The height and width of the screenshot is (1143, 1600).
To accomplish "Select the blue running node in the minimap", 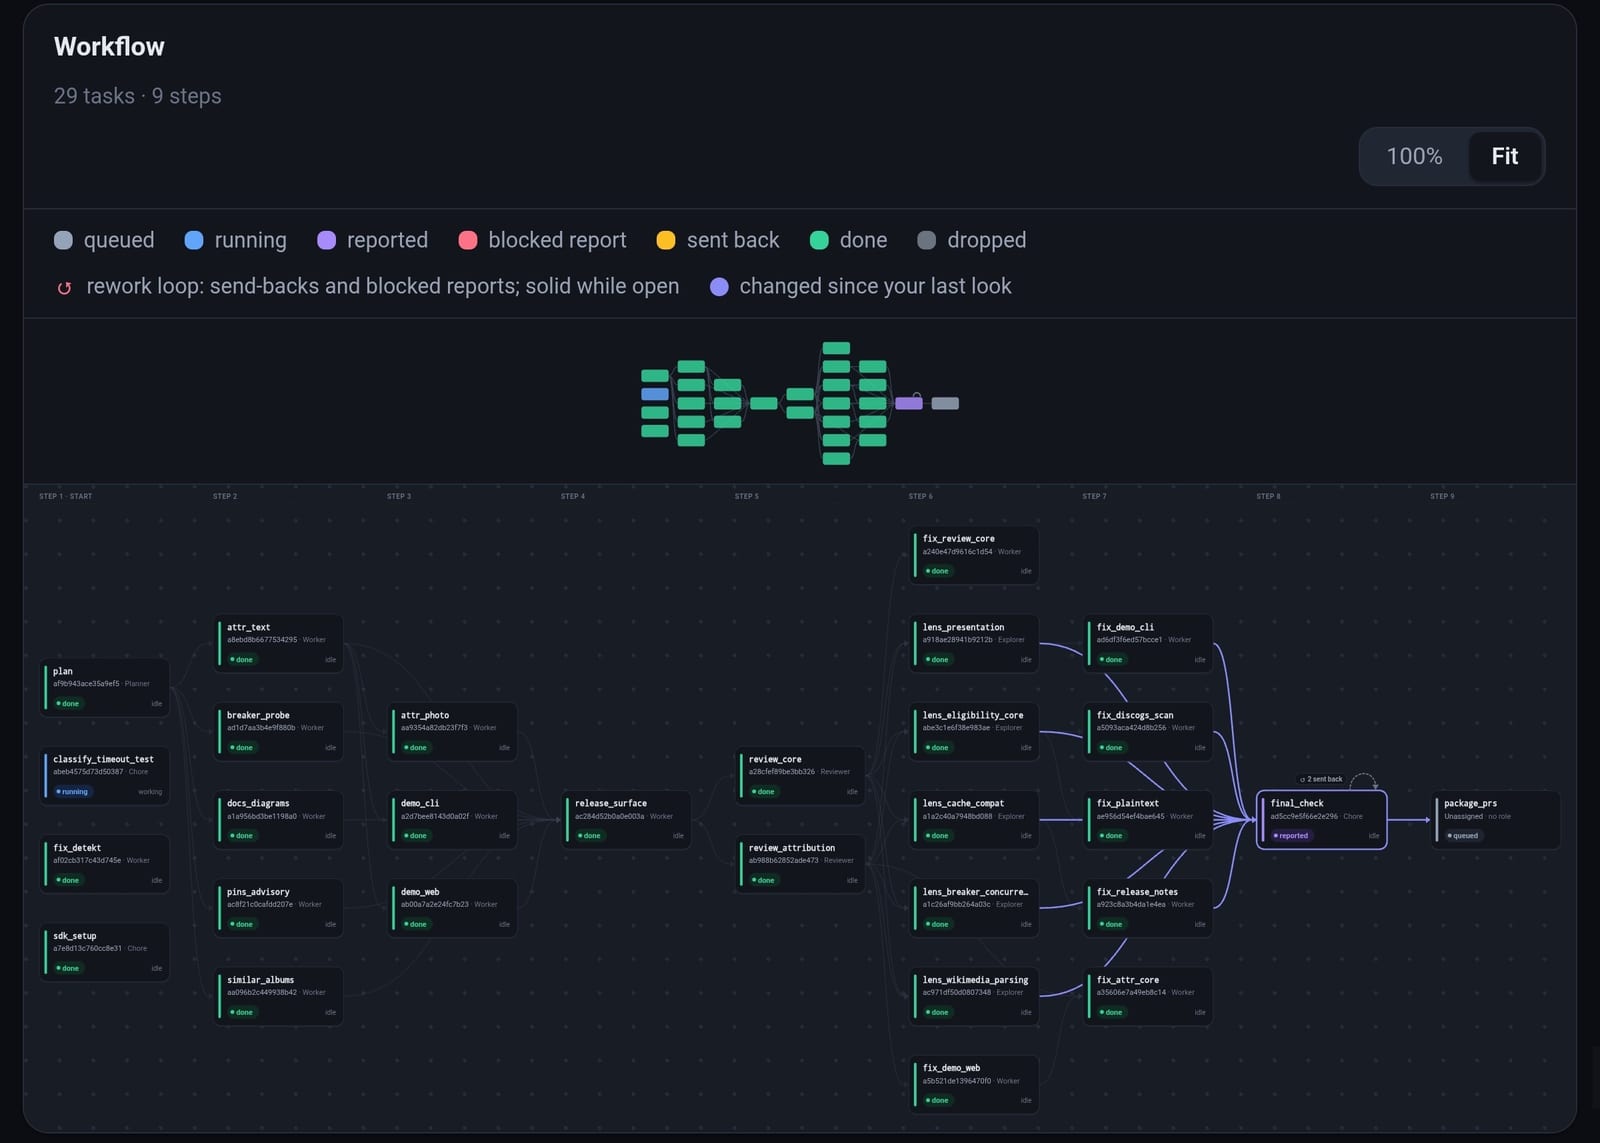I will (x=655, y=394).
